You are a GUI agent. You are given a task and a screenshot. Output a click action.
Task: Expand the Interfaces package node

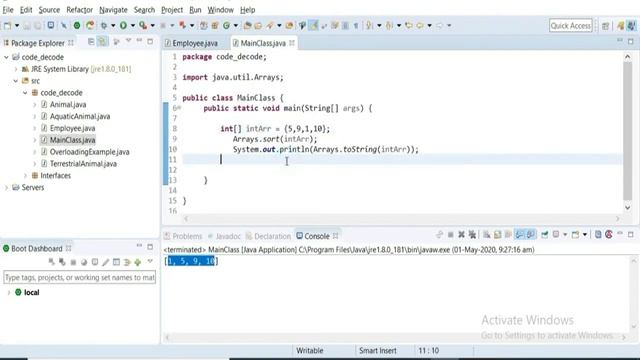[25, 176]
